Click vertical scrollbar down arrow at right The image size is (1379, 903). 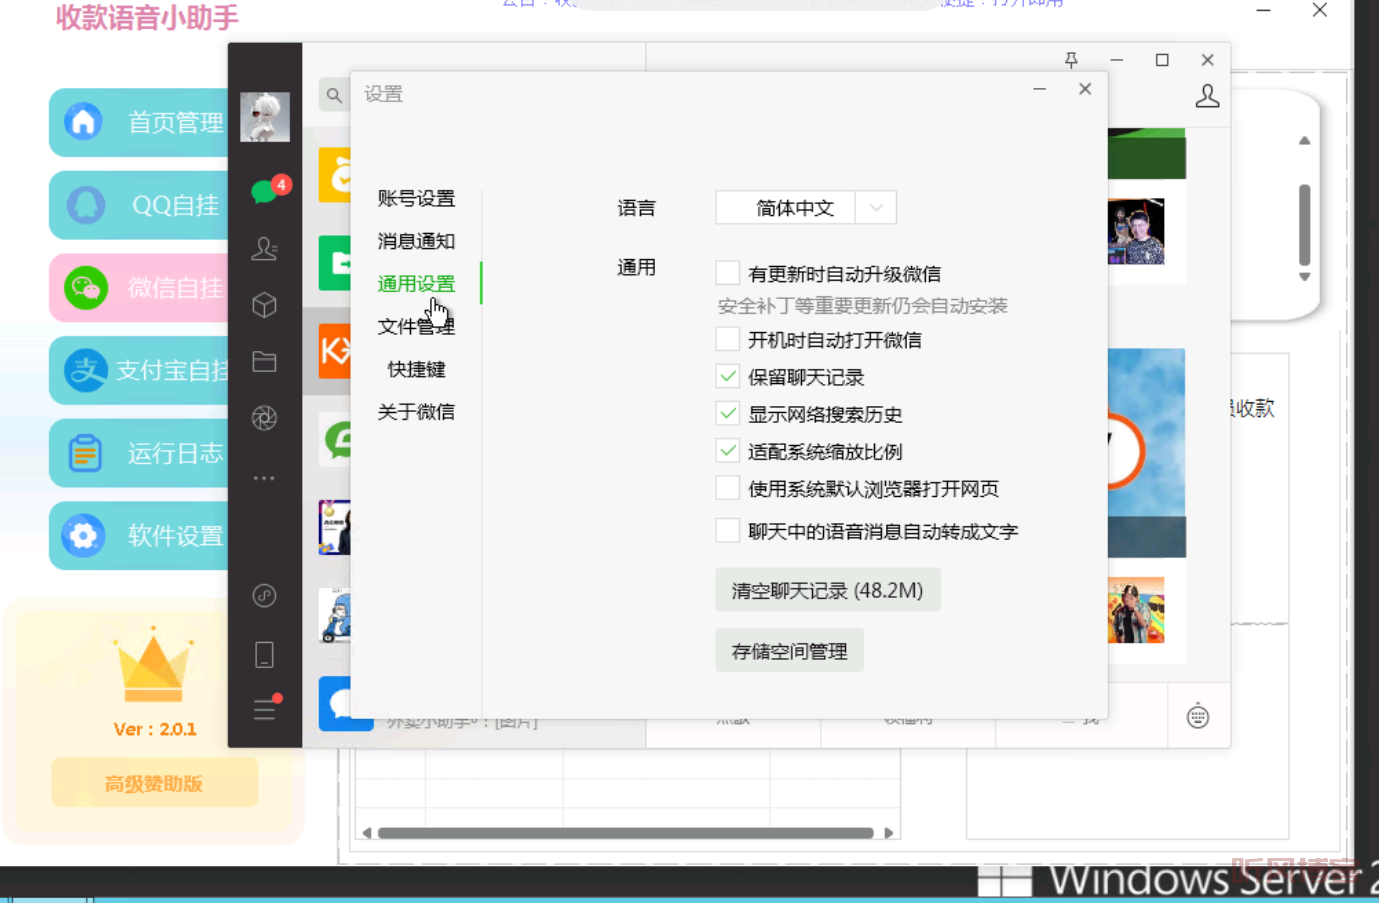pos(1304,277)
